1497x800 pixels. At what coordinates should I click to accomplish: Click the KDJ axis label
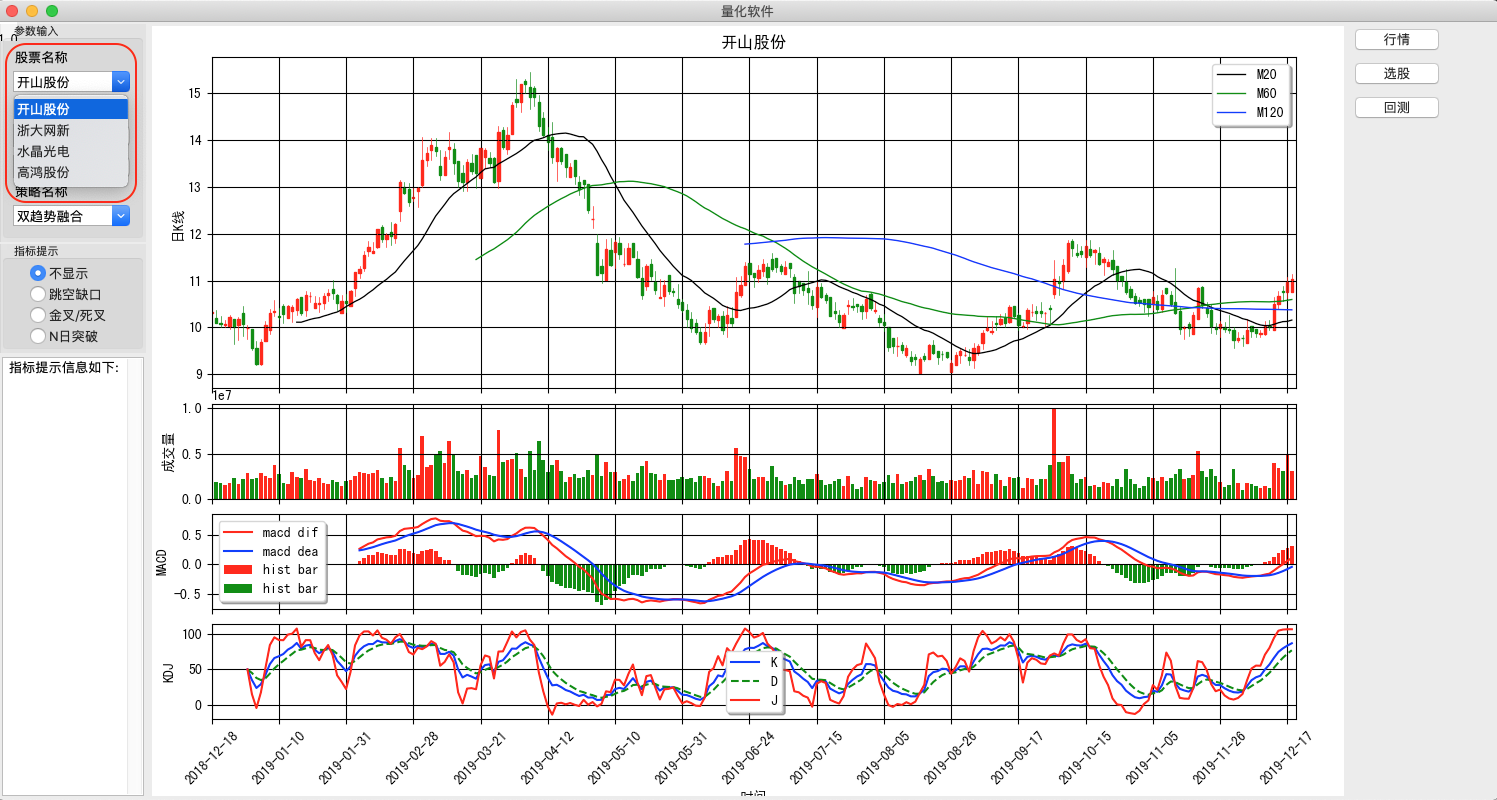coord(168,672)
